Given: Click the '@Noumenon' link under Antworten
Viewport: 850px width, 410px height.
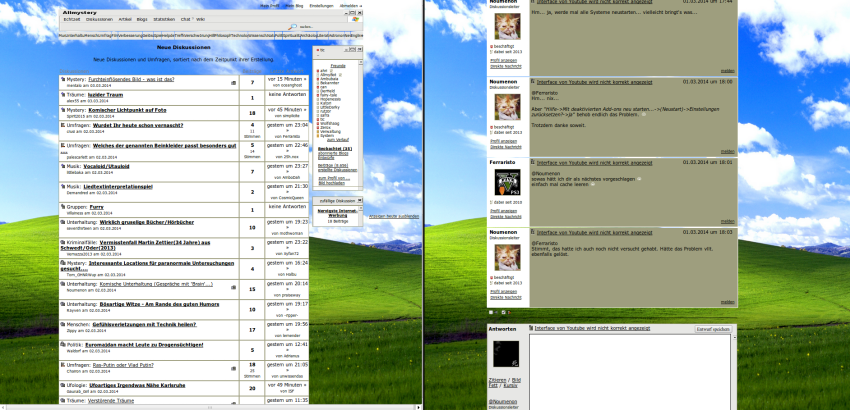Looking at the screenshot, I should (x=503, y=401).
